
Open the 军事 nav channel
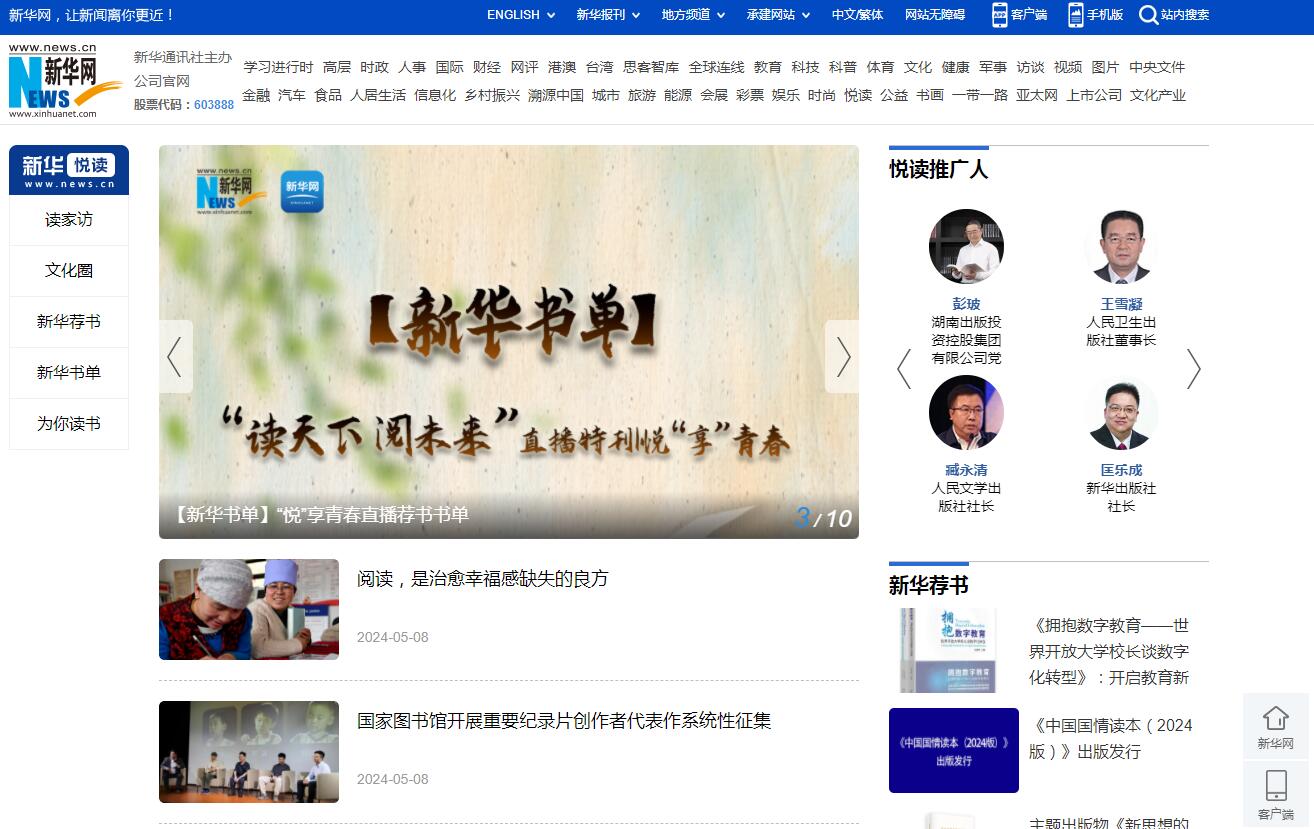point(993,67)
